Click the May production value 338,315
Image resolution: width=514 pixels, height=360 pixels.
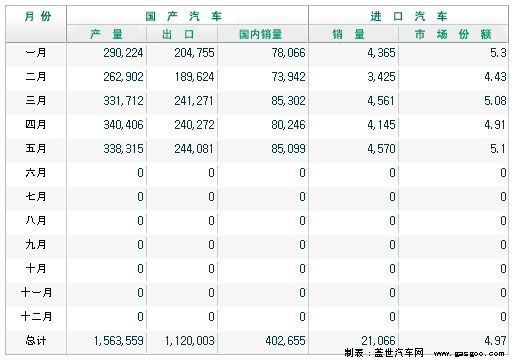point(123,149)
